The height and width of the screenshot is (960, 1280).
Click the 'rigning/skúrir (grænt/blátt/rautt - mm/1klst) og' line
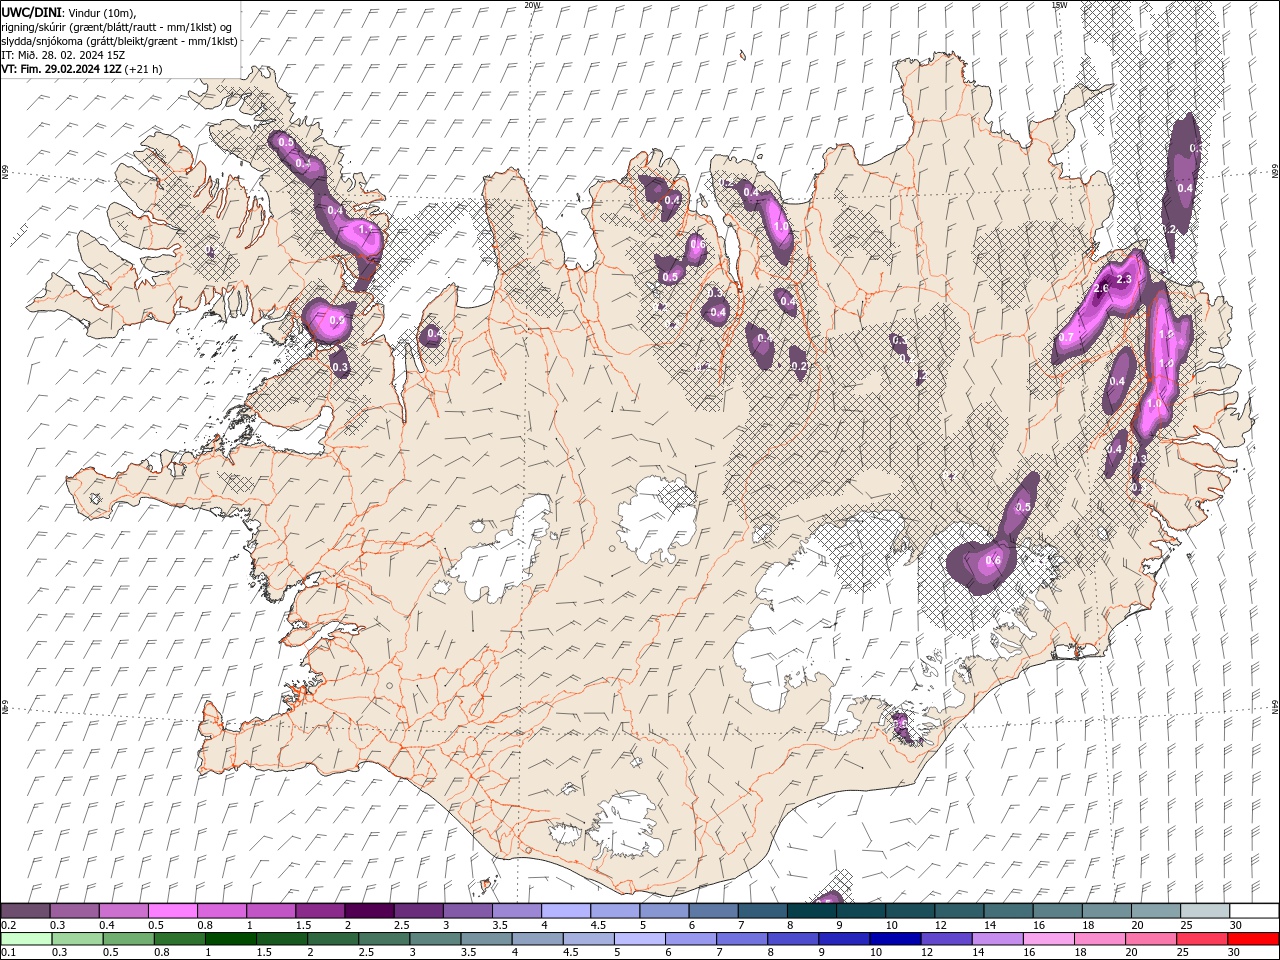117,27
